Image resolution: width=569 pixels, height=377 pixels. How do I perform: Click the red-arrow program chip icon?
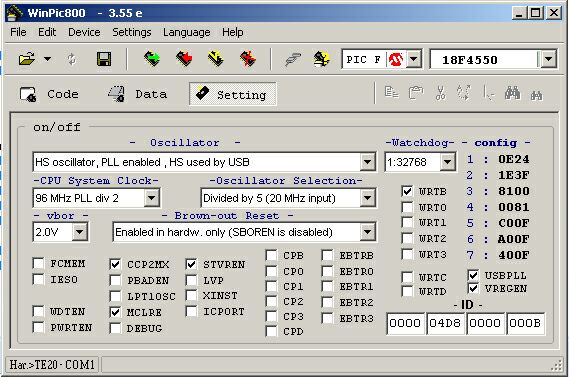pos(184,58)
